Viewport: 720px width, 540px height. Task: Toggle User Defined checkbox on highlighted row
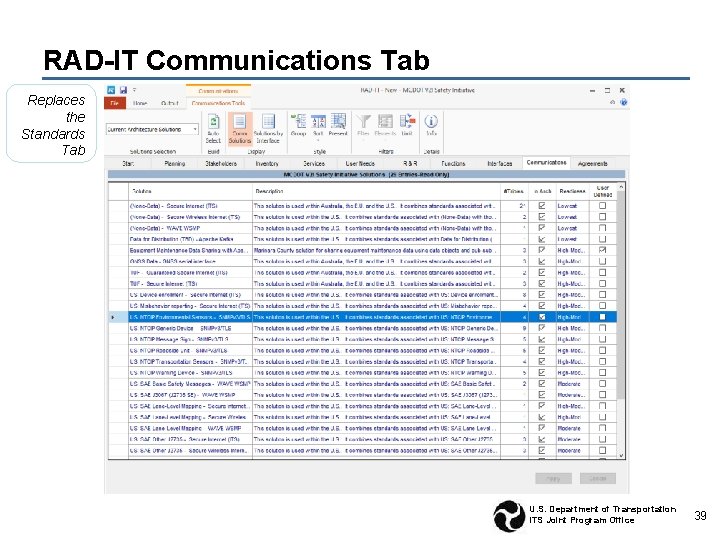pos(602,317)
